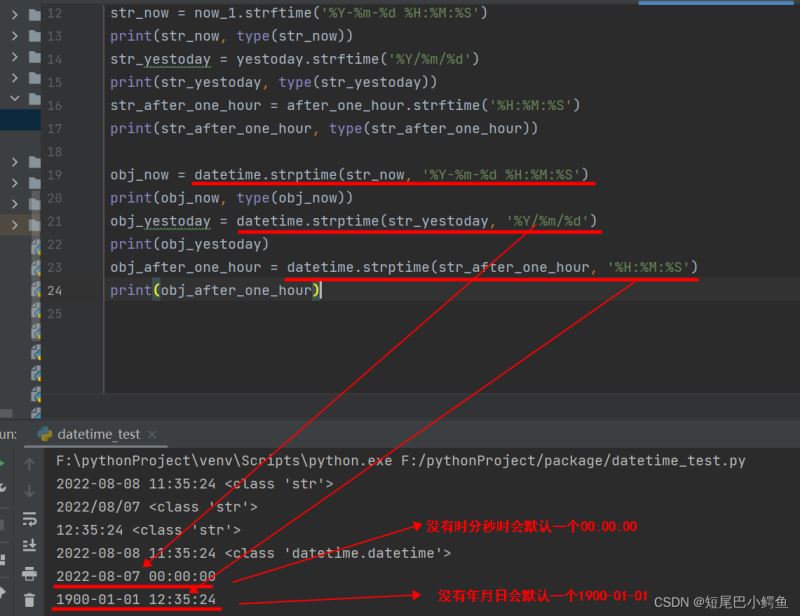
Task: Close the datetime_test run tab
Action: tap(152, 434)
